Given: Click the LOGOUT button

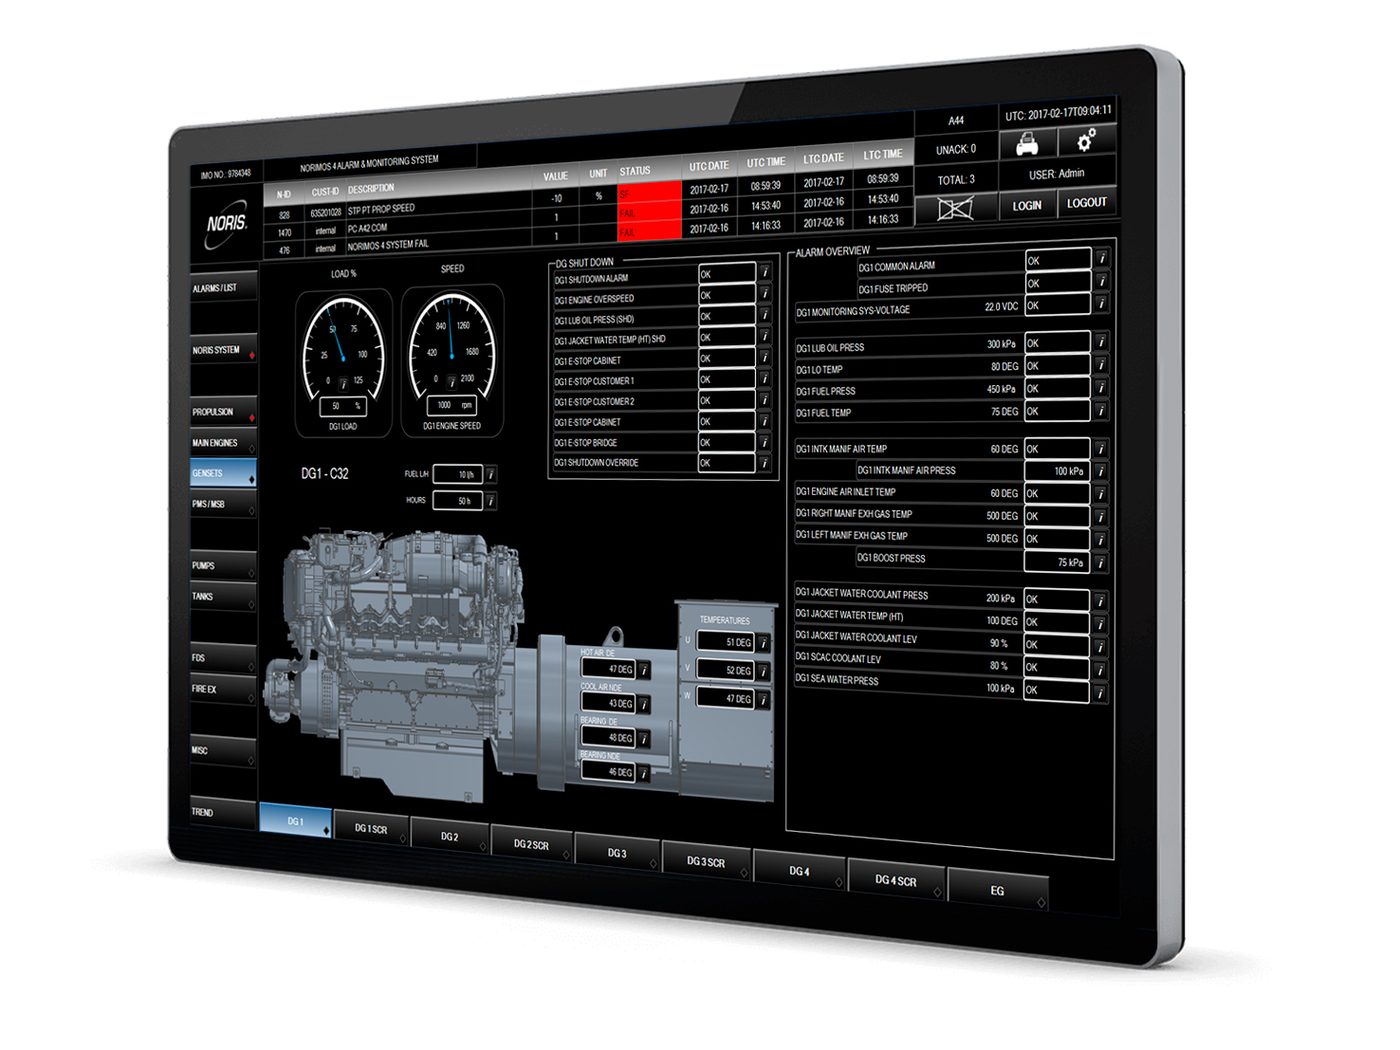Looking at the screenshot, I should coord(1087,202).
